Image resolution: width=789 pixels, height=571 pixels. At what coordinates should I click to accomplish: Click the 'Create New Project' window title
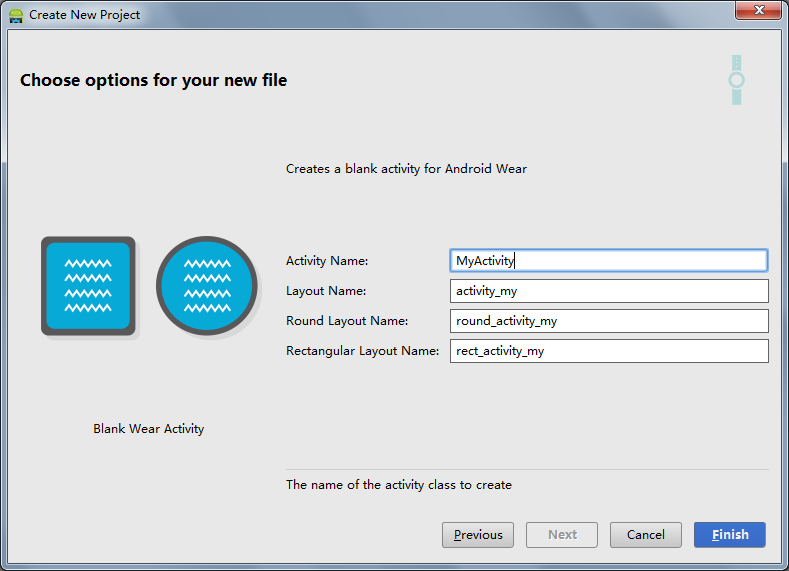pyautogui.click(x=85, y=15)
